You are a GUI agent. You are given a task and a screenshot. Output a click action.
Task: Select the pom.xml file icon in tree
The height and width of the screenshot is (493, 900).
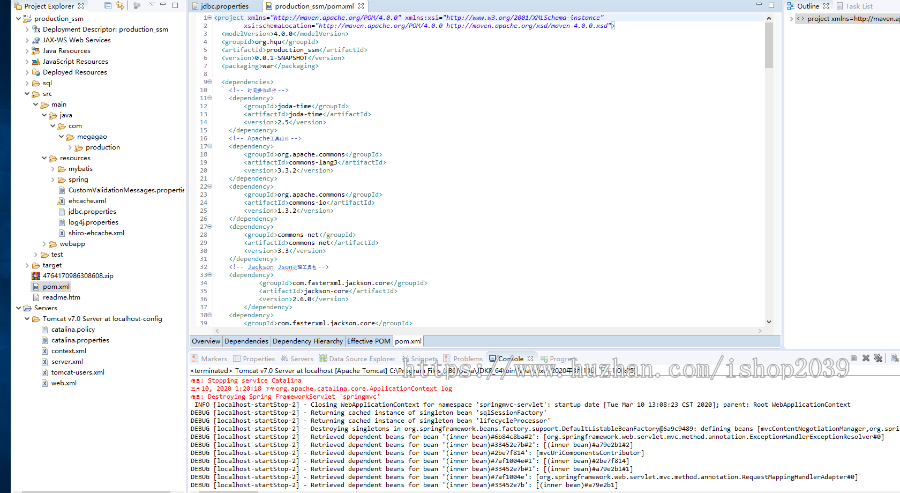35,286
